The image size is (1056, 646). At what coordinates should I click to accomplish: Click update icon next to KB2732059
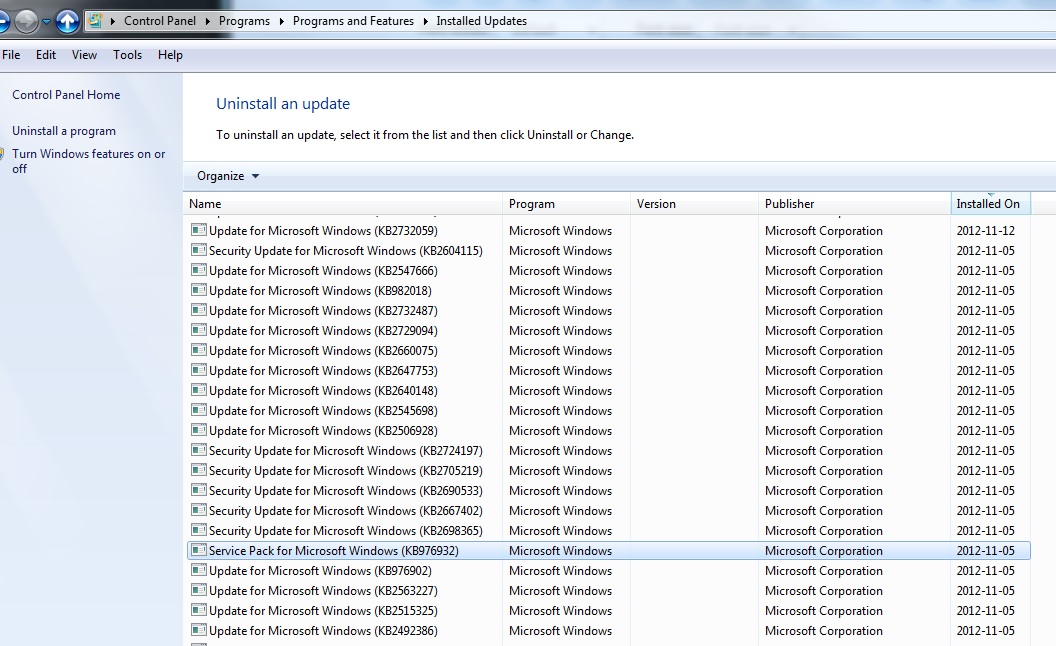click(x=198, y=231)
